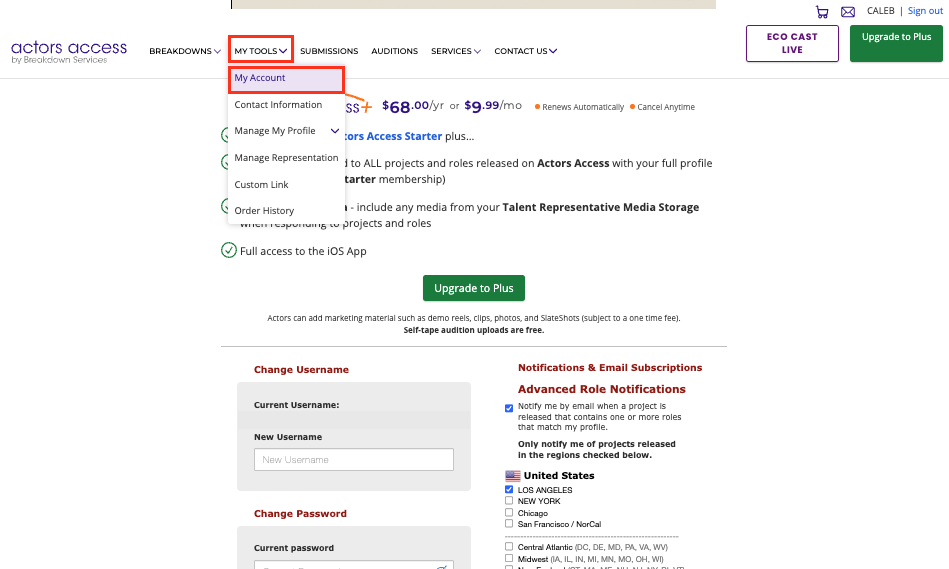Click the ECO CAST LIVE button
Image resolution: width=949 pixels, height=569 pixels.
[792, 44]
